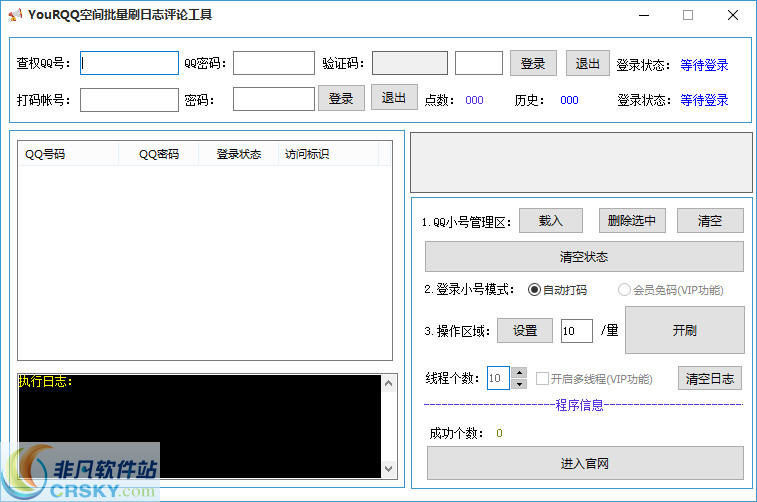Click the 查权QQ号 input field
Screen dimensions: 757x502
[129, 63]
